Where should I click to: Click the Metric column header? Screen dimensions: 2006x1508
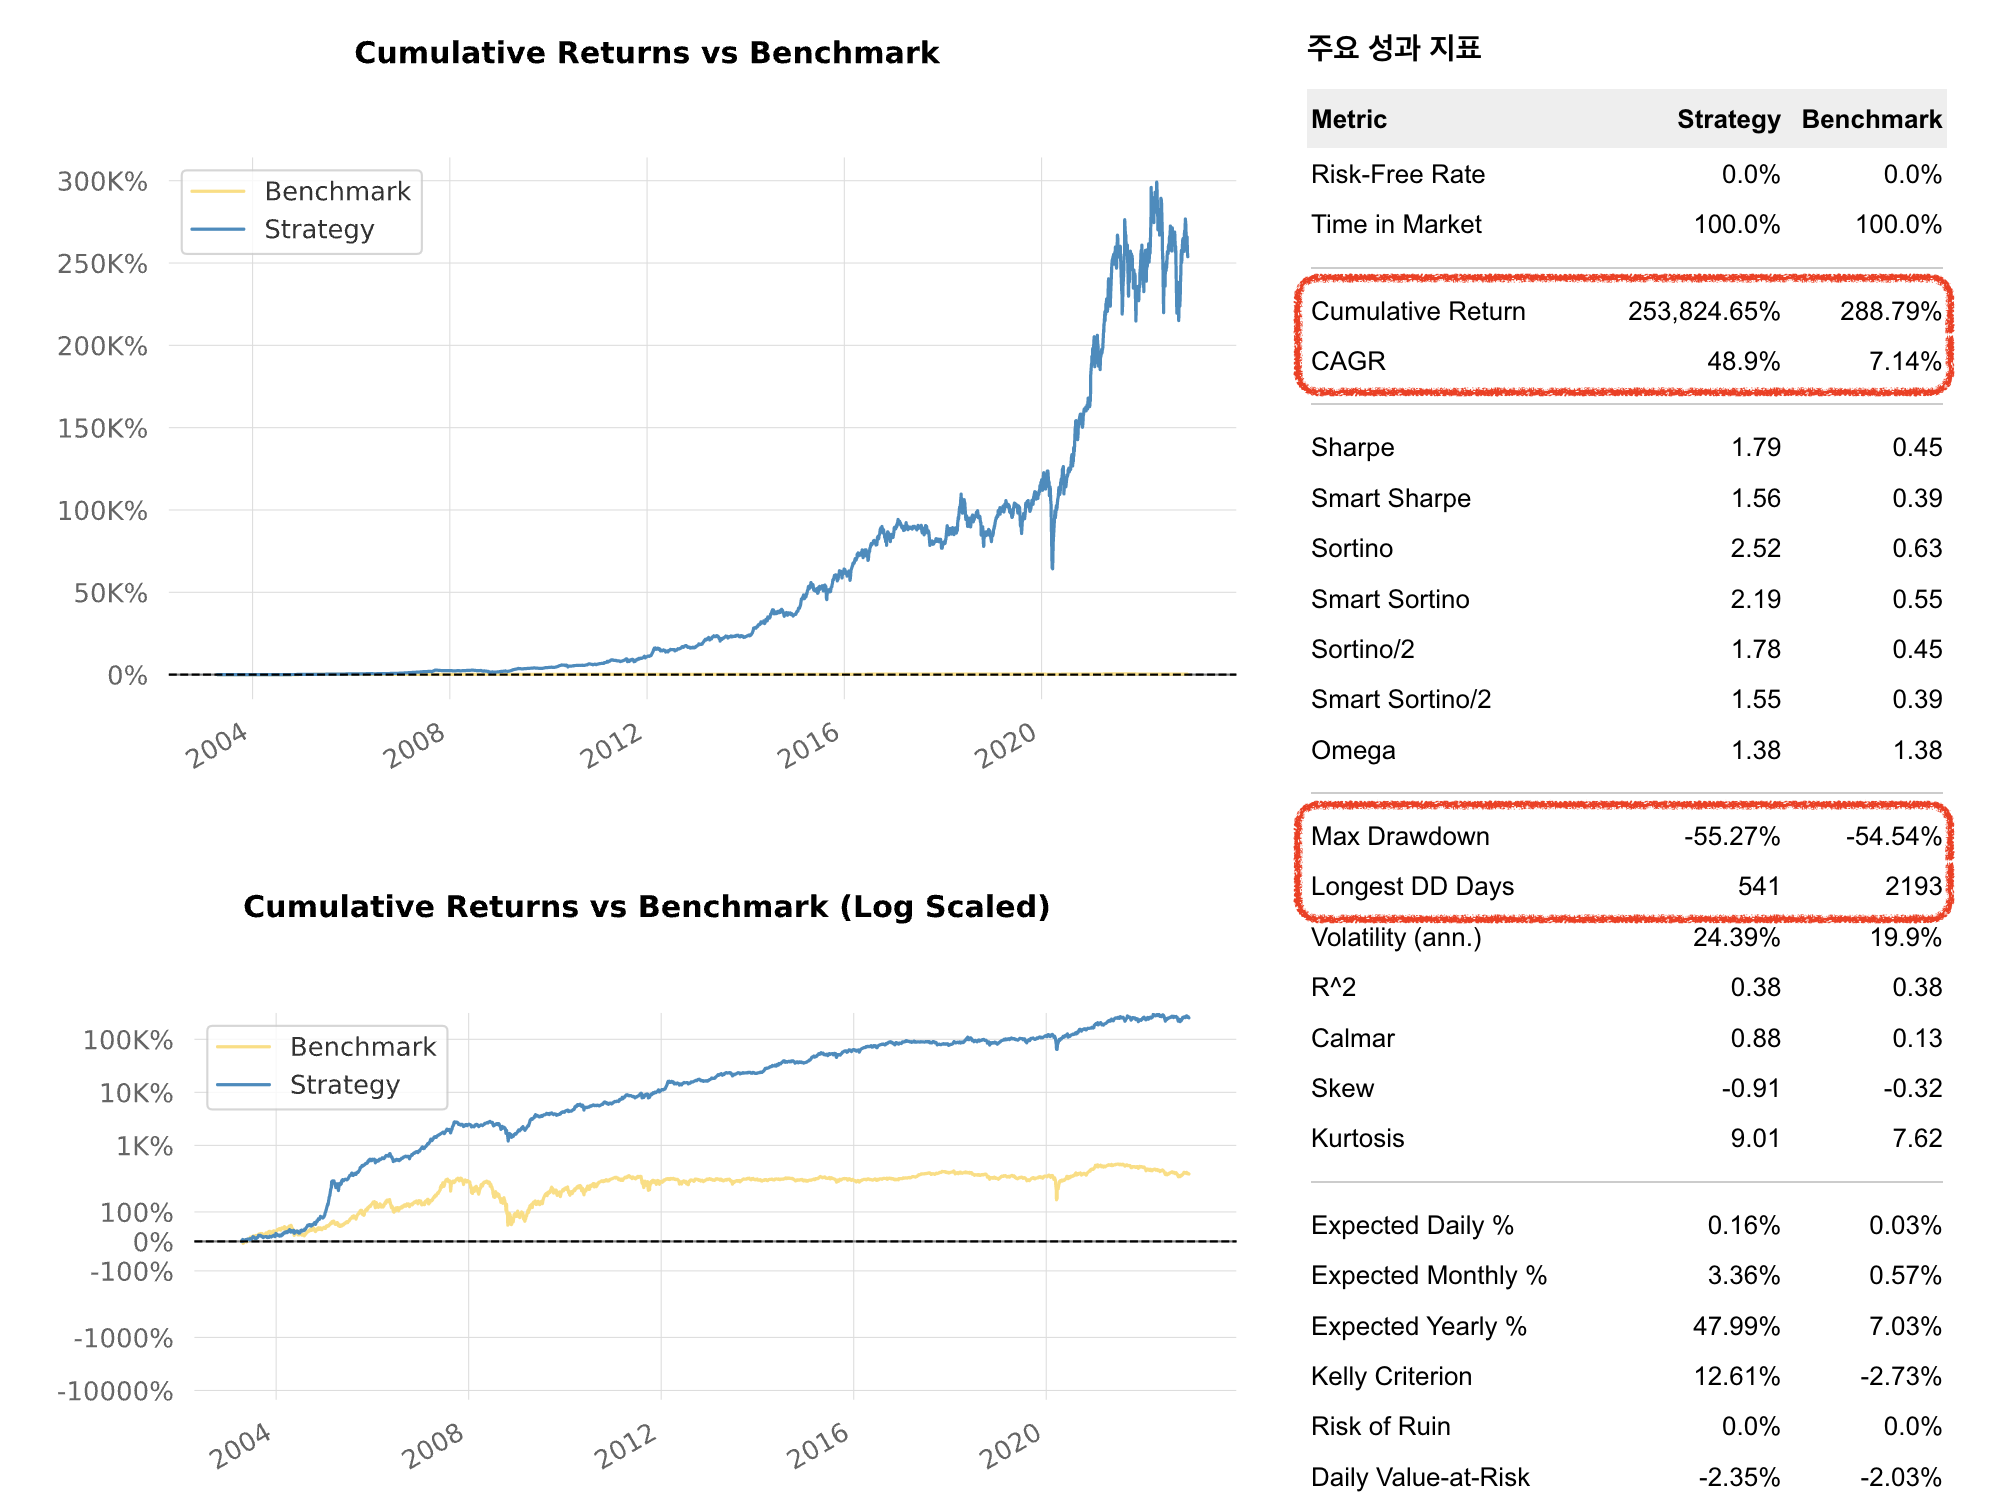pyautogui.click(x=1348, y=120)
